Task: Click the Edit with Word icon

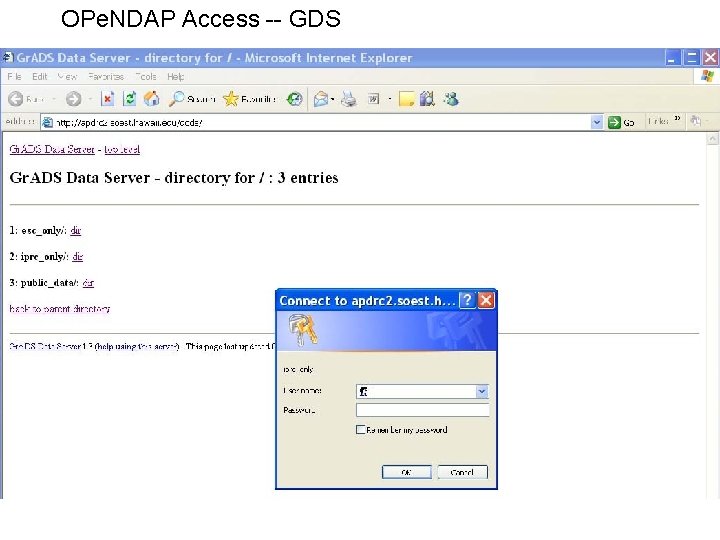Action: coord(373,99)
